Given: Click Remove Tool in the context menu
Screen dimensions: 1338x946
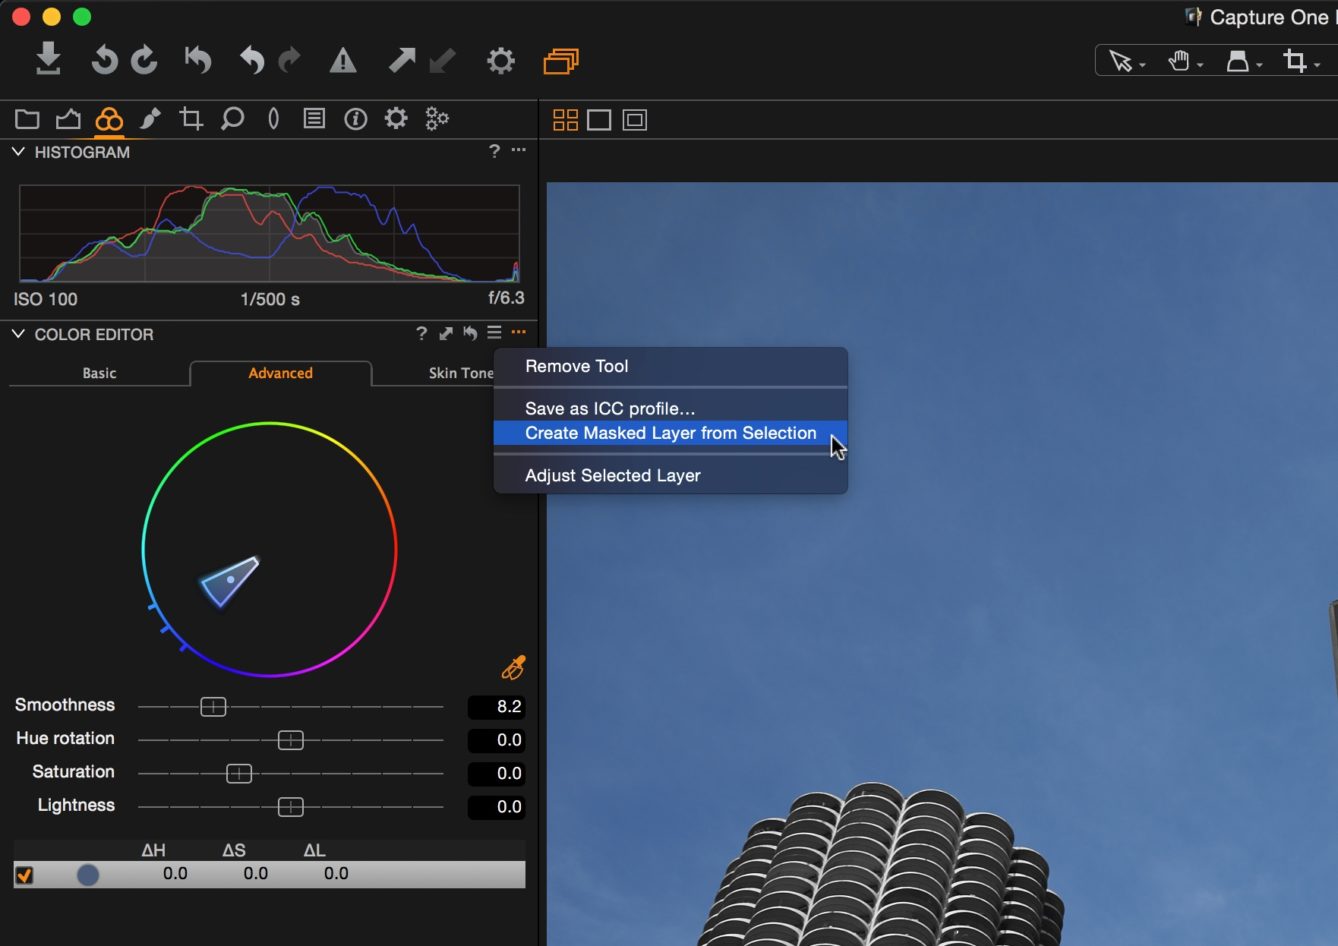Looking at the screenshot, I should coord(576,366).
